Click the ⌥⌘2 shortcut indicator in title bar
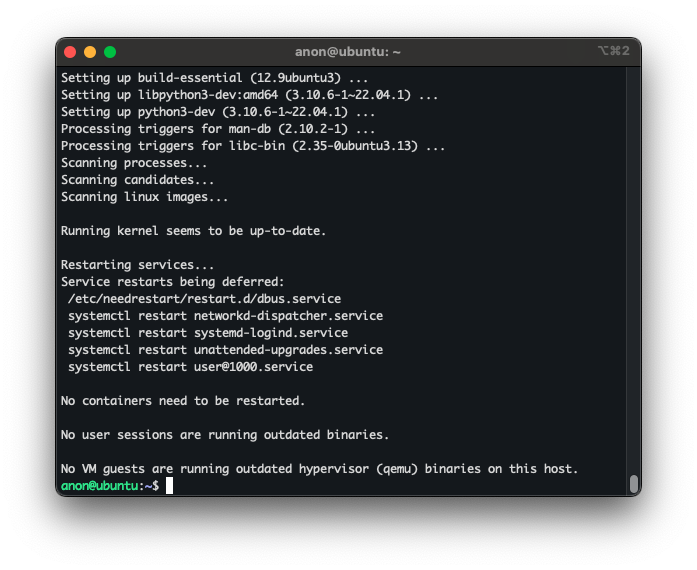697x570 pixels. (613, 51)
